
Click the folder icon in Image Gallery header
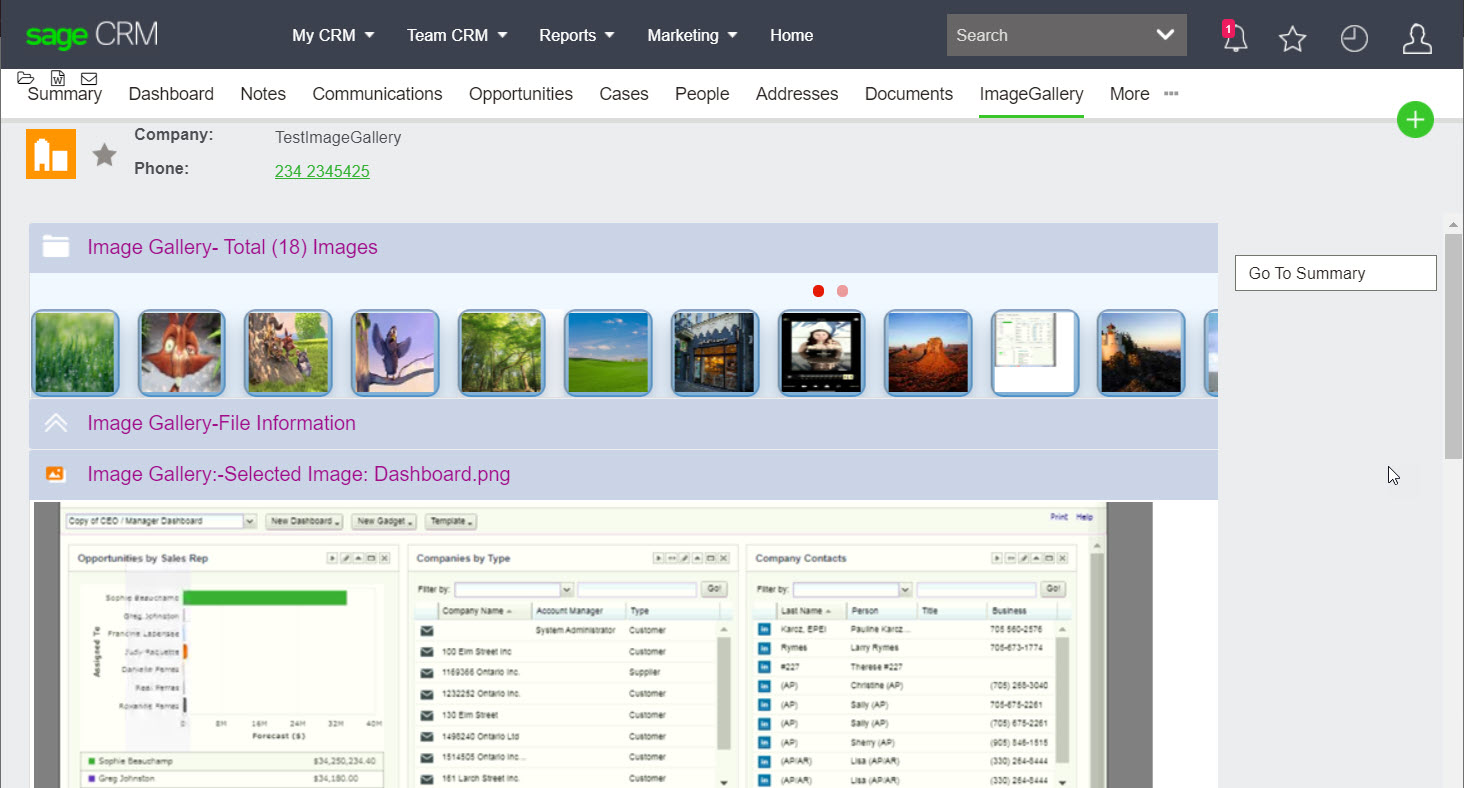pyautogui.click(x=56, y=246)
